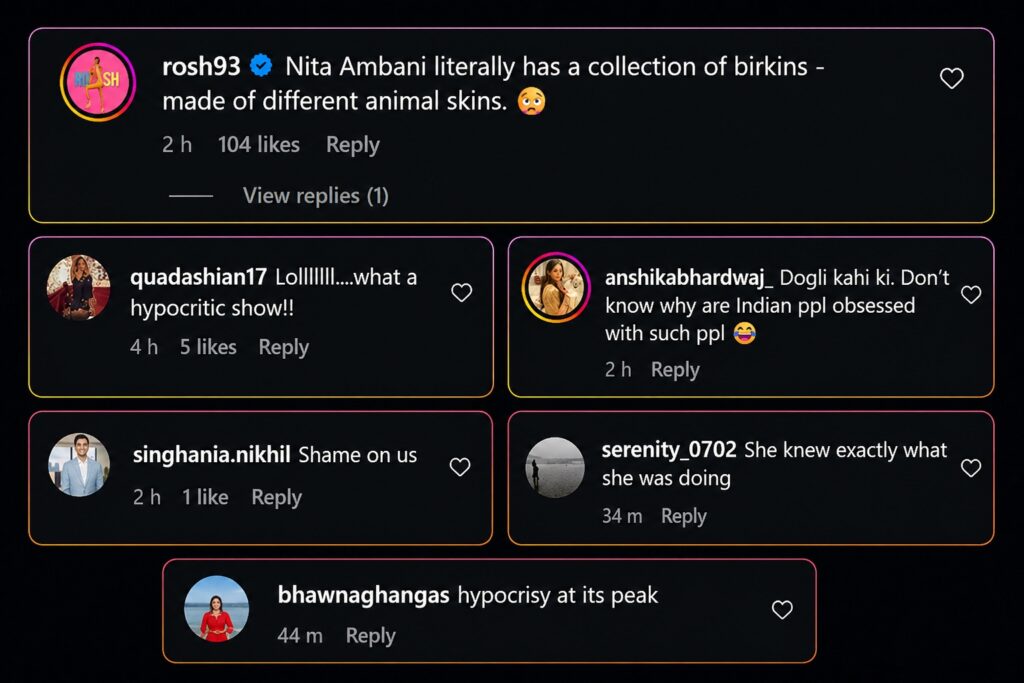Like bhawnaghangas's hypocrisy comment

coord(782,610)
